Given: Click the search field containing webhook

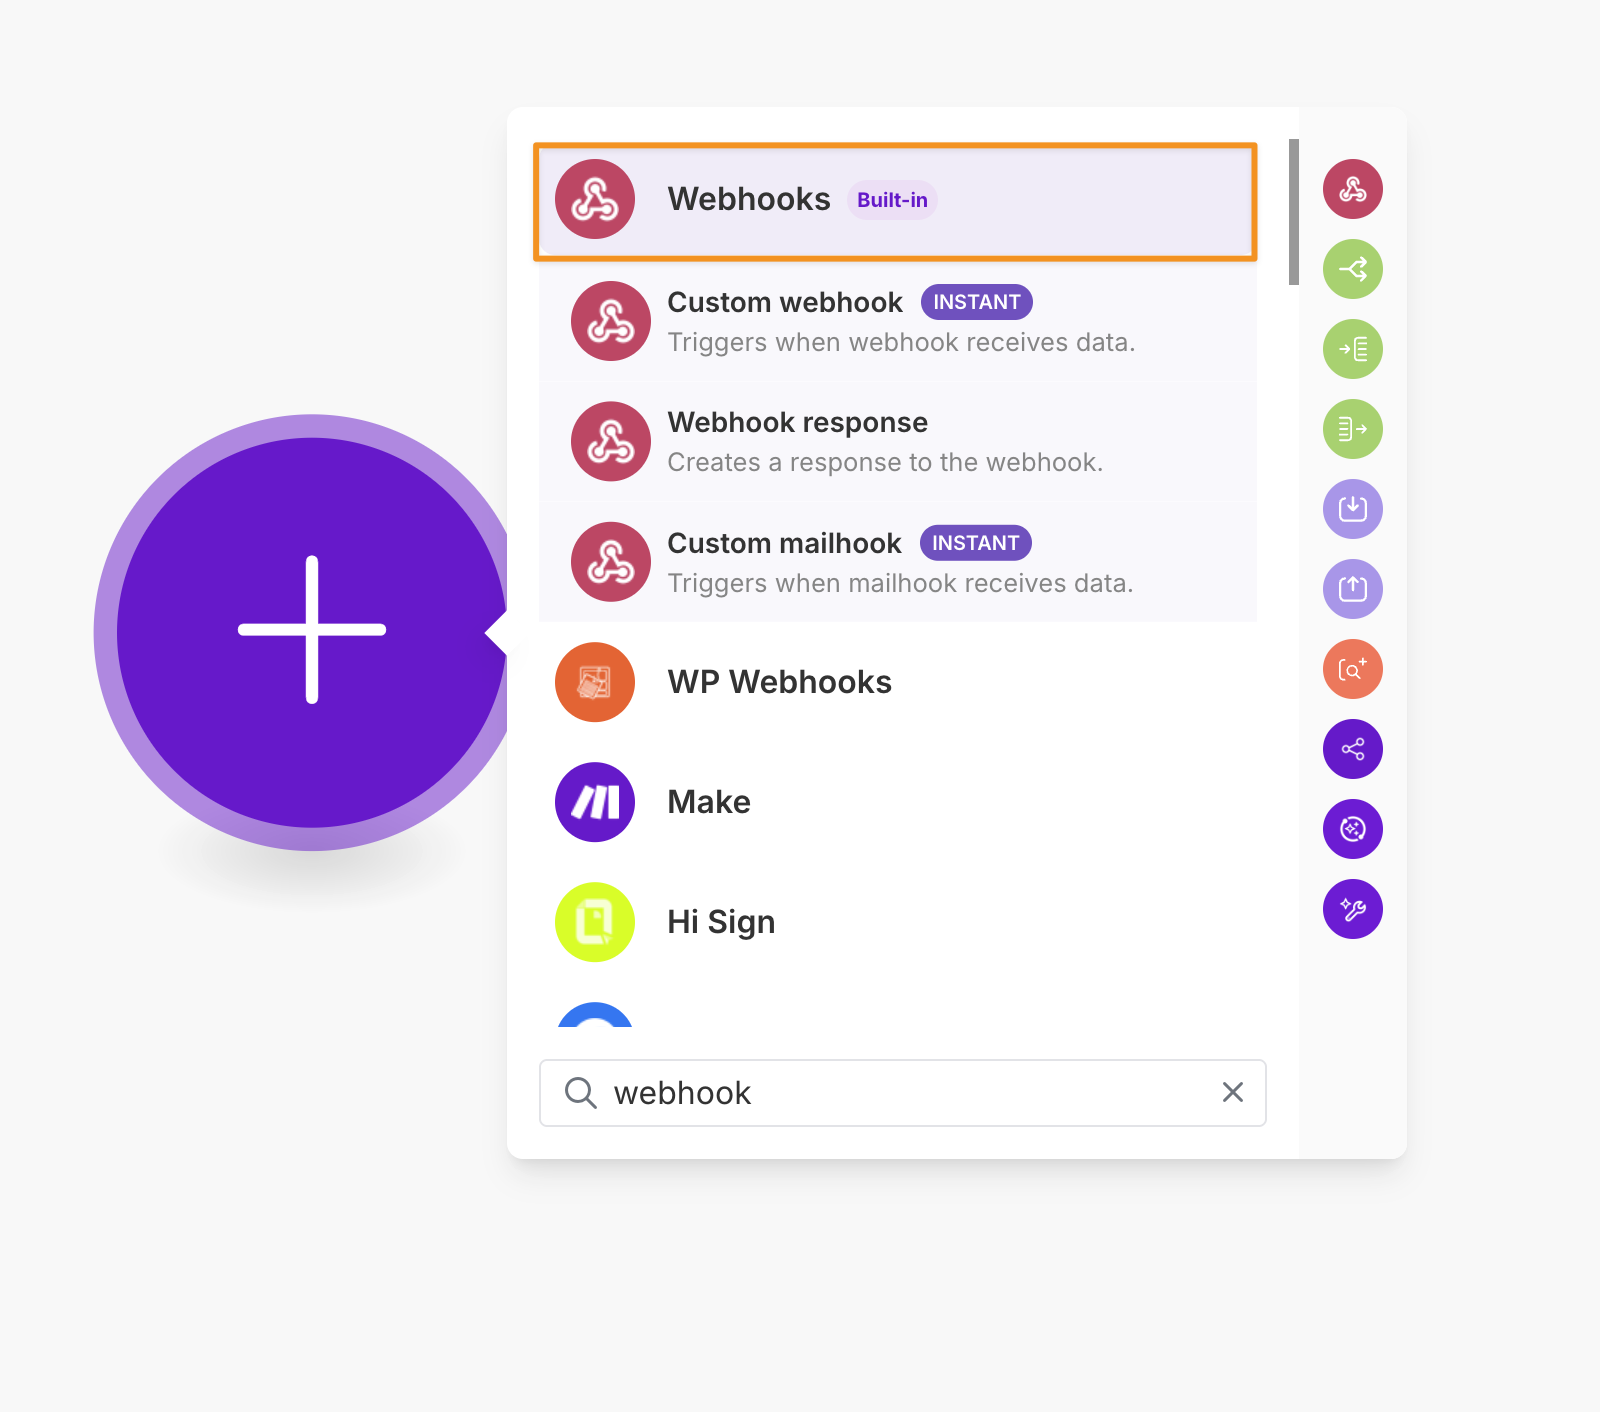Looking at the screenshot, I should coord(903,1093).
